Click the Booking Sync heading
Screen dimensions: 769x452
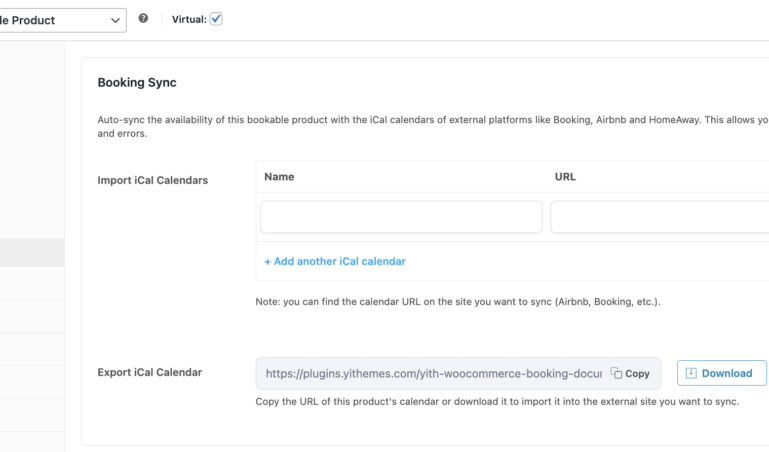click(x=137, y=83)
